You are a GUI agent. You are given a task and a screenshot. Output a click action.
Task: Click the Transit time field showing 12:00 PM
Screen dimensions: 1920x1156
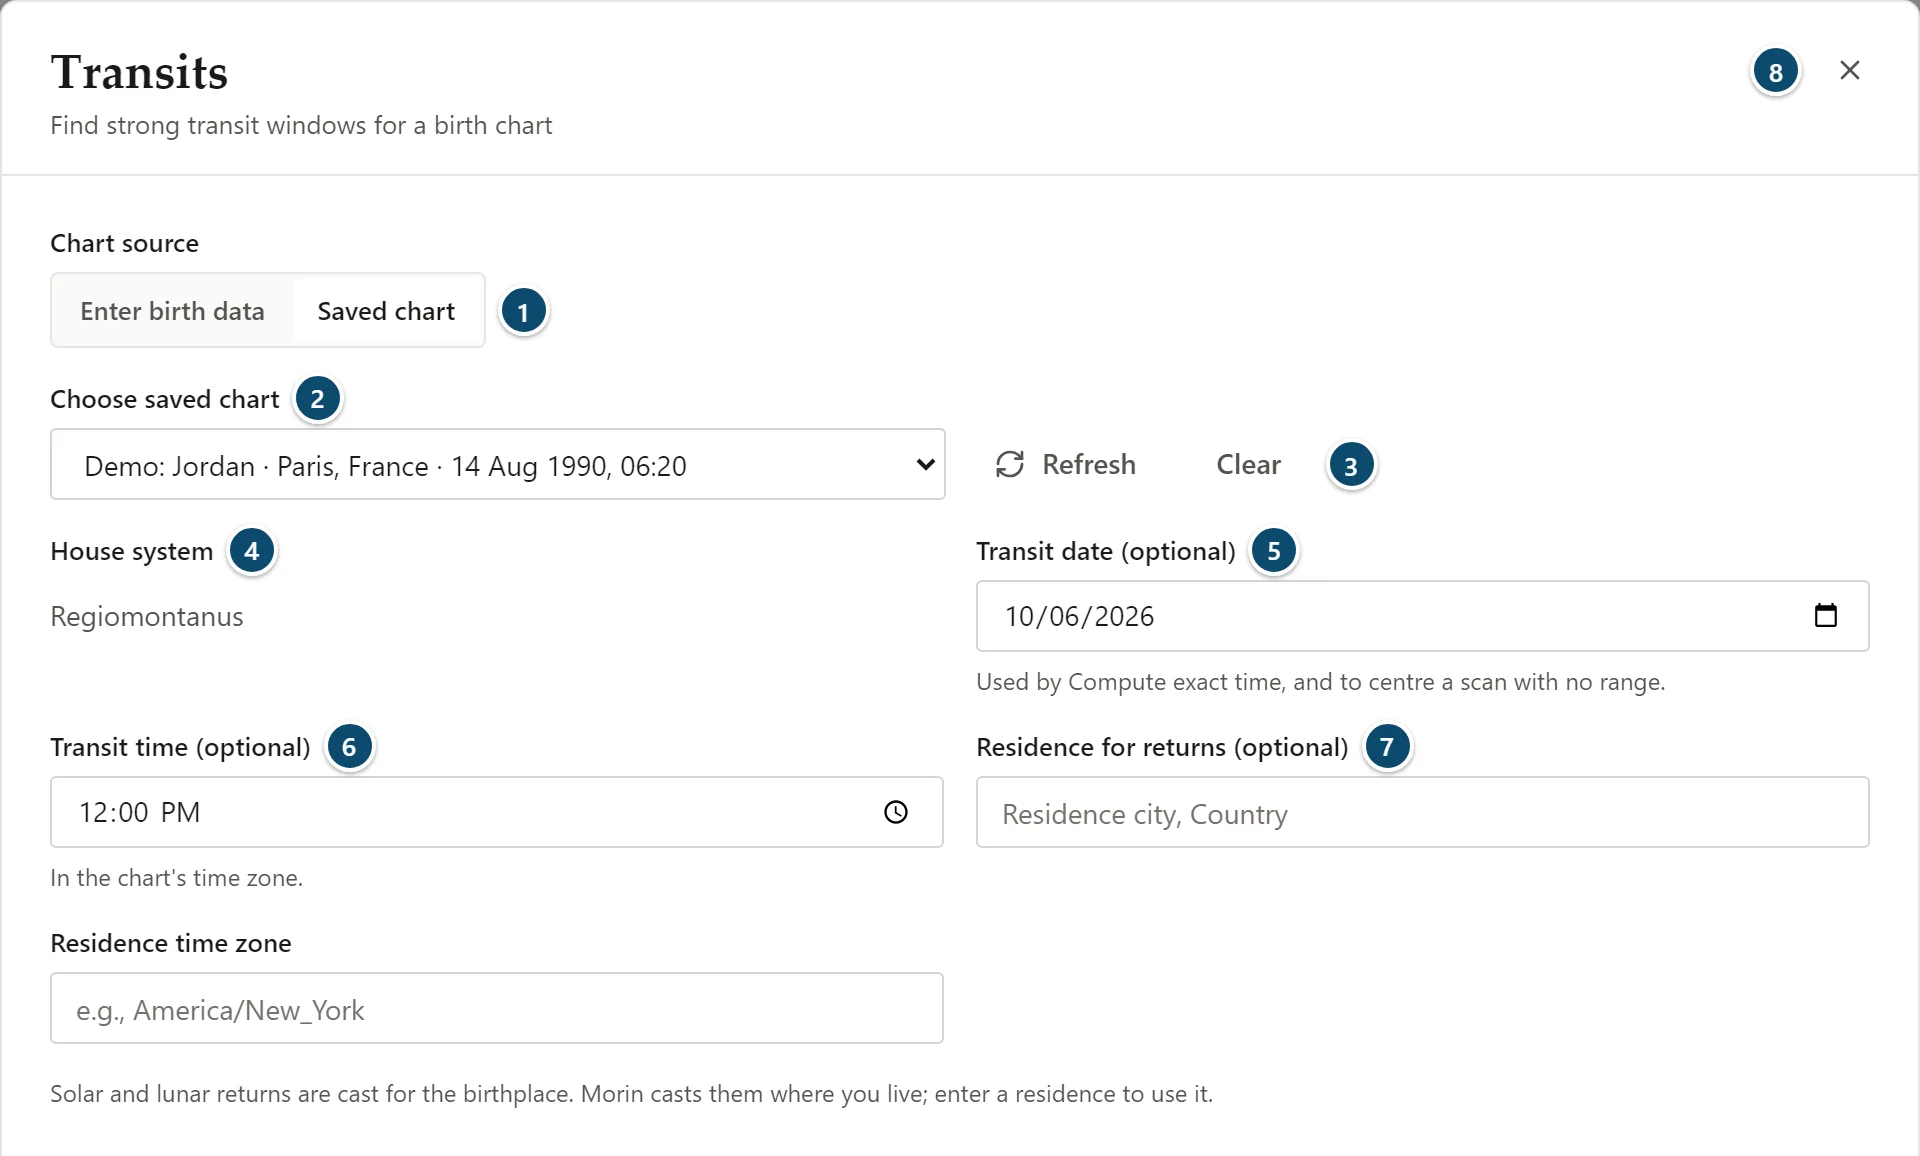tap(497, 812)
